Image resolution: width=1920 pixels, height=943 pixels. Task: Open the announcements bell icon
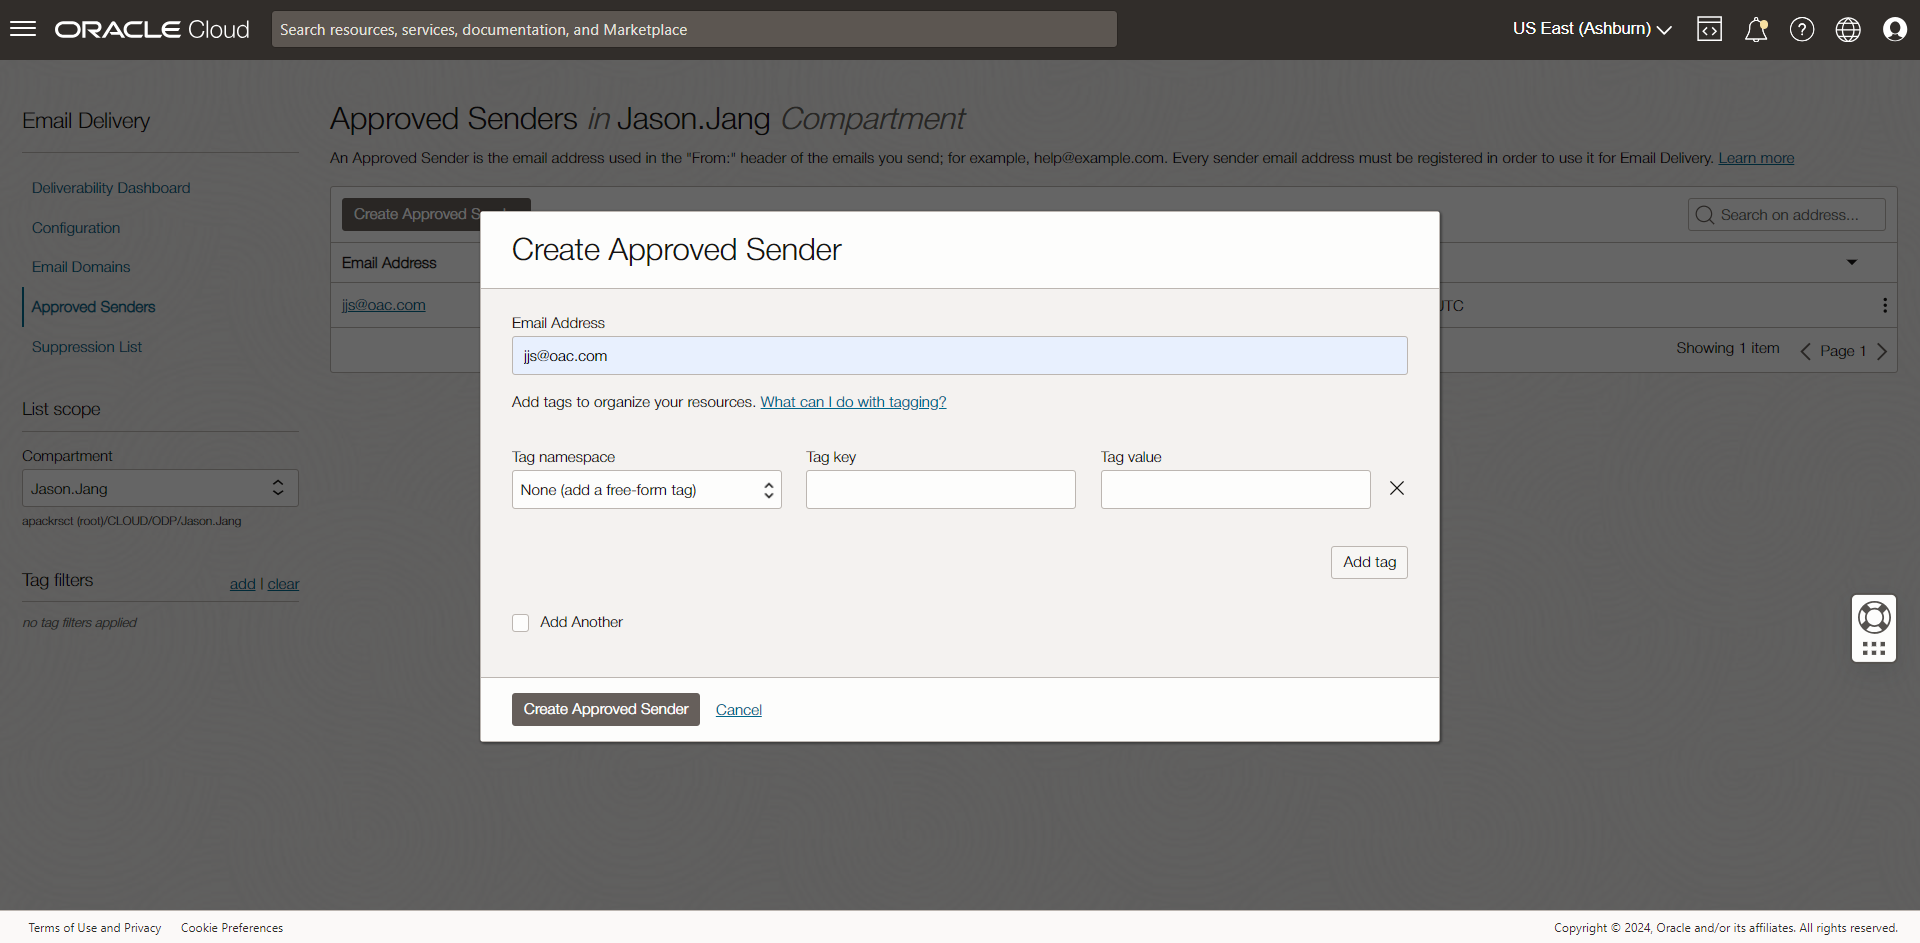pyautogui.click(x=1756, y=29)
